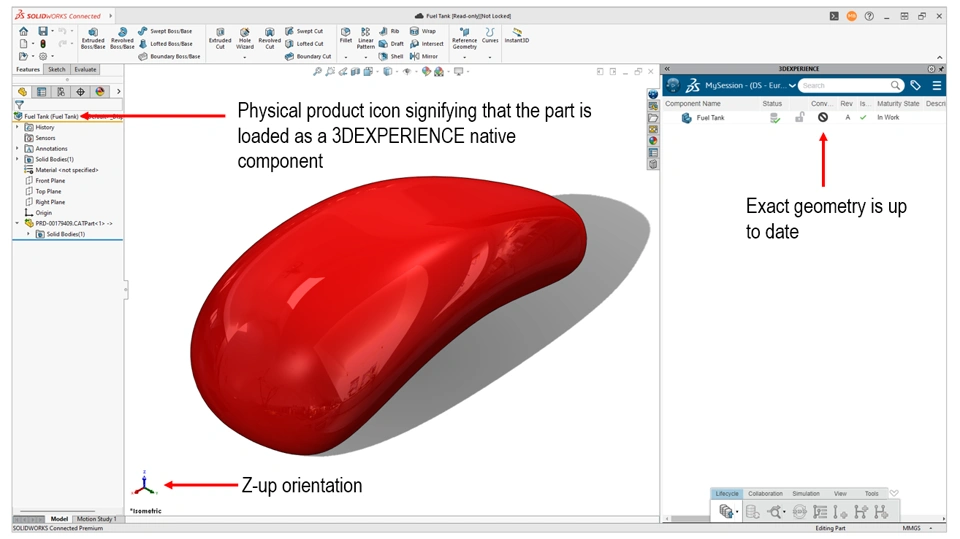Choose the Lofted Boss/Base feature

coord(165,43)
